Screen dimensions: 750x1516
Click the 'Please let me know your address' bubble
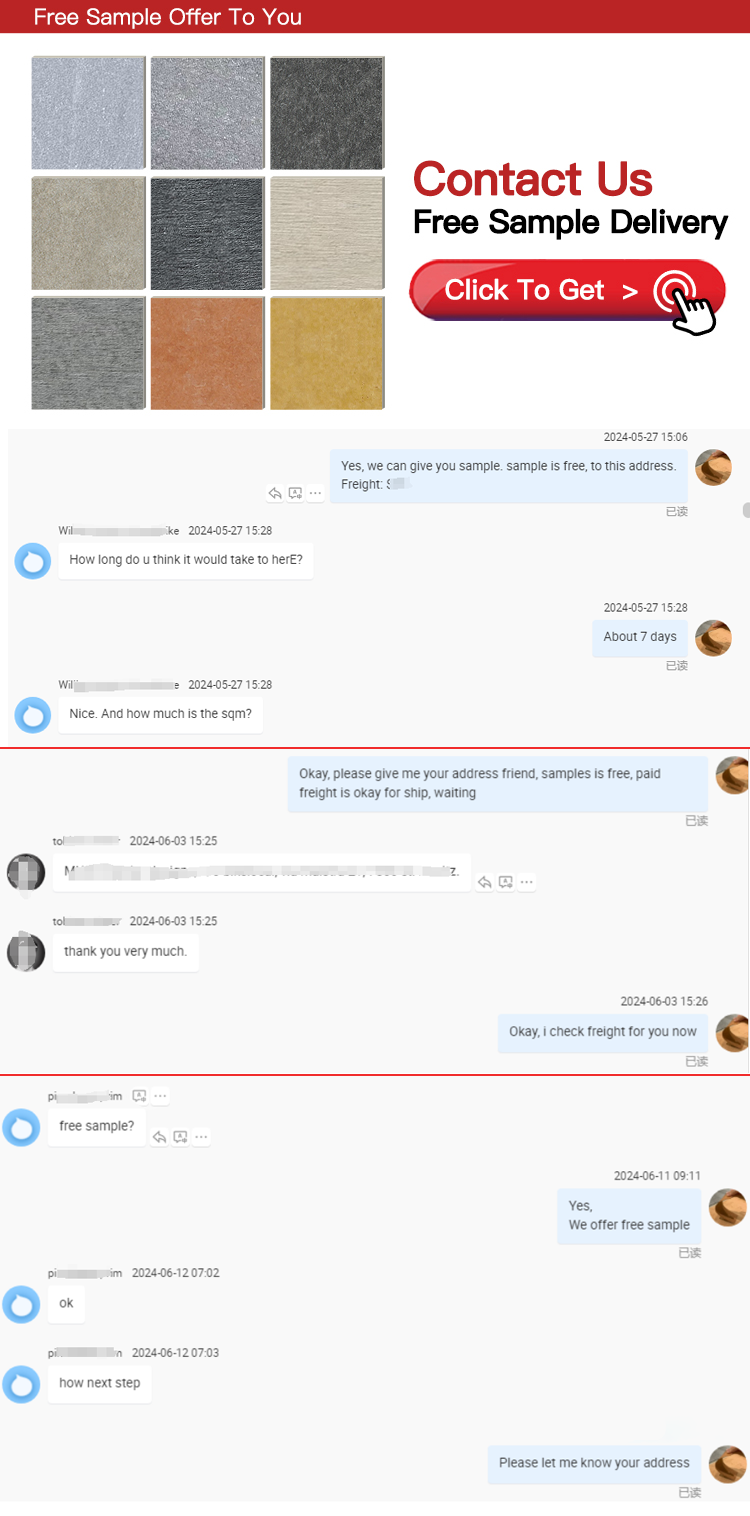pyautogui.click(x=595, y=1463)
